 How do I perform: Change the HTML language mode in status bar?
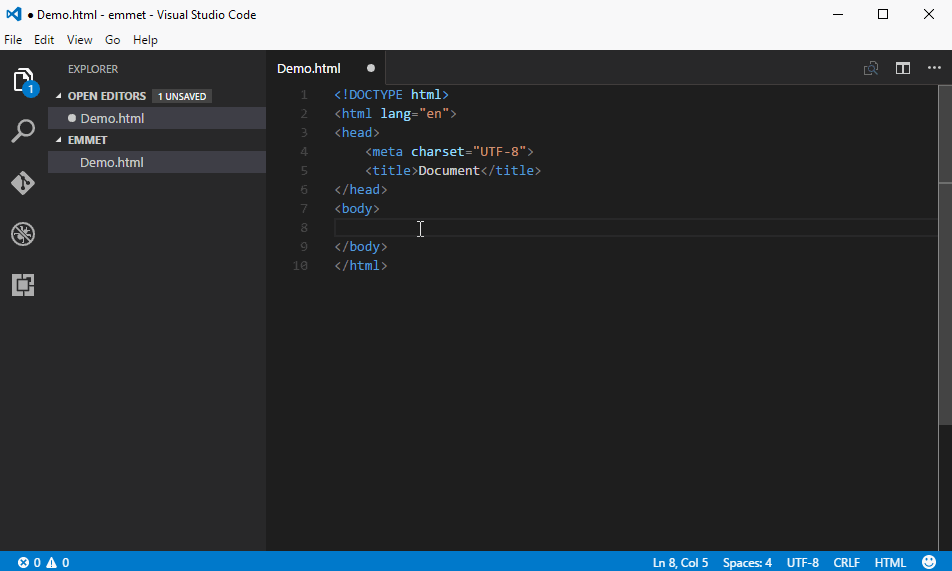(x=890, y=562)
